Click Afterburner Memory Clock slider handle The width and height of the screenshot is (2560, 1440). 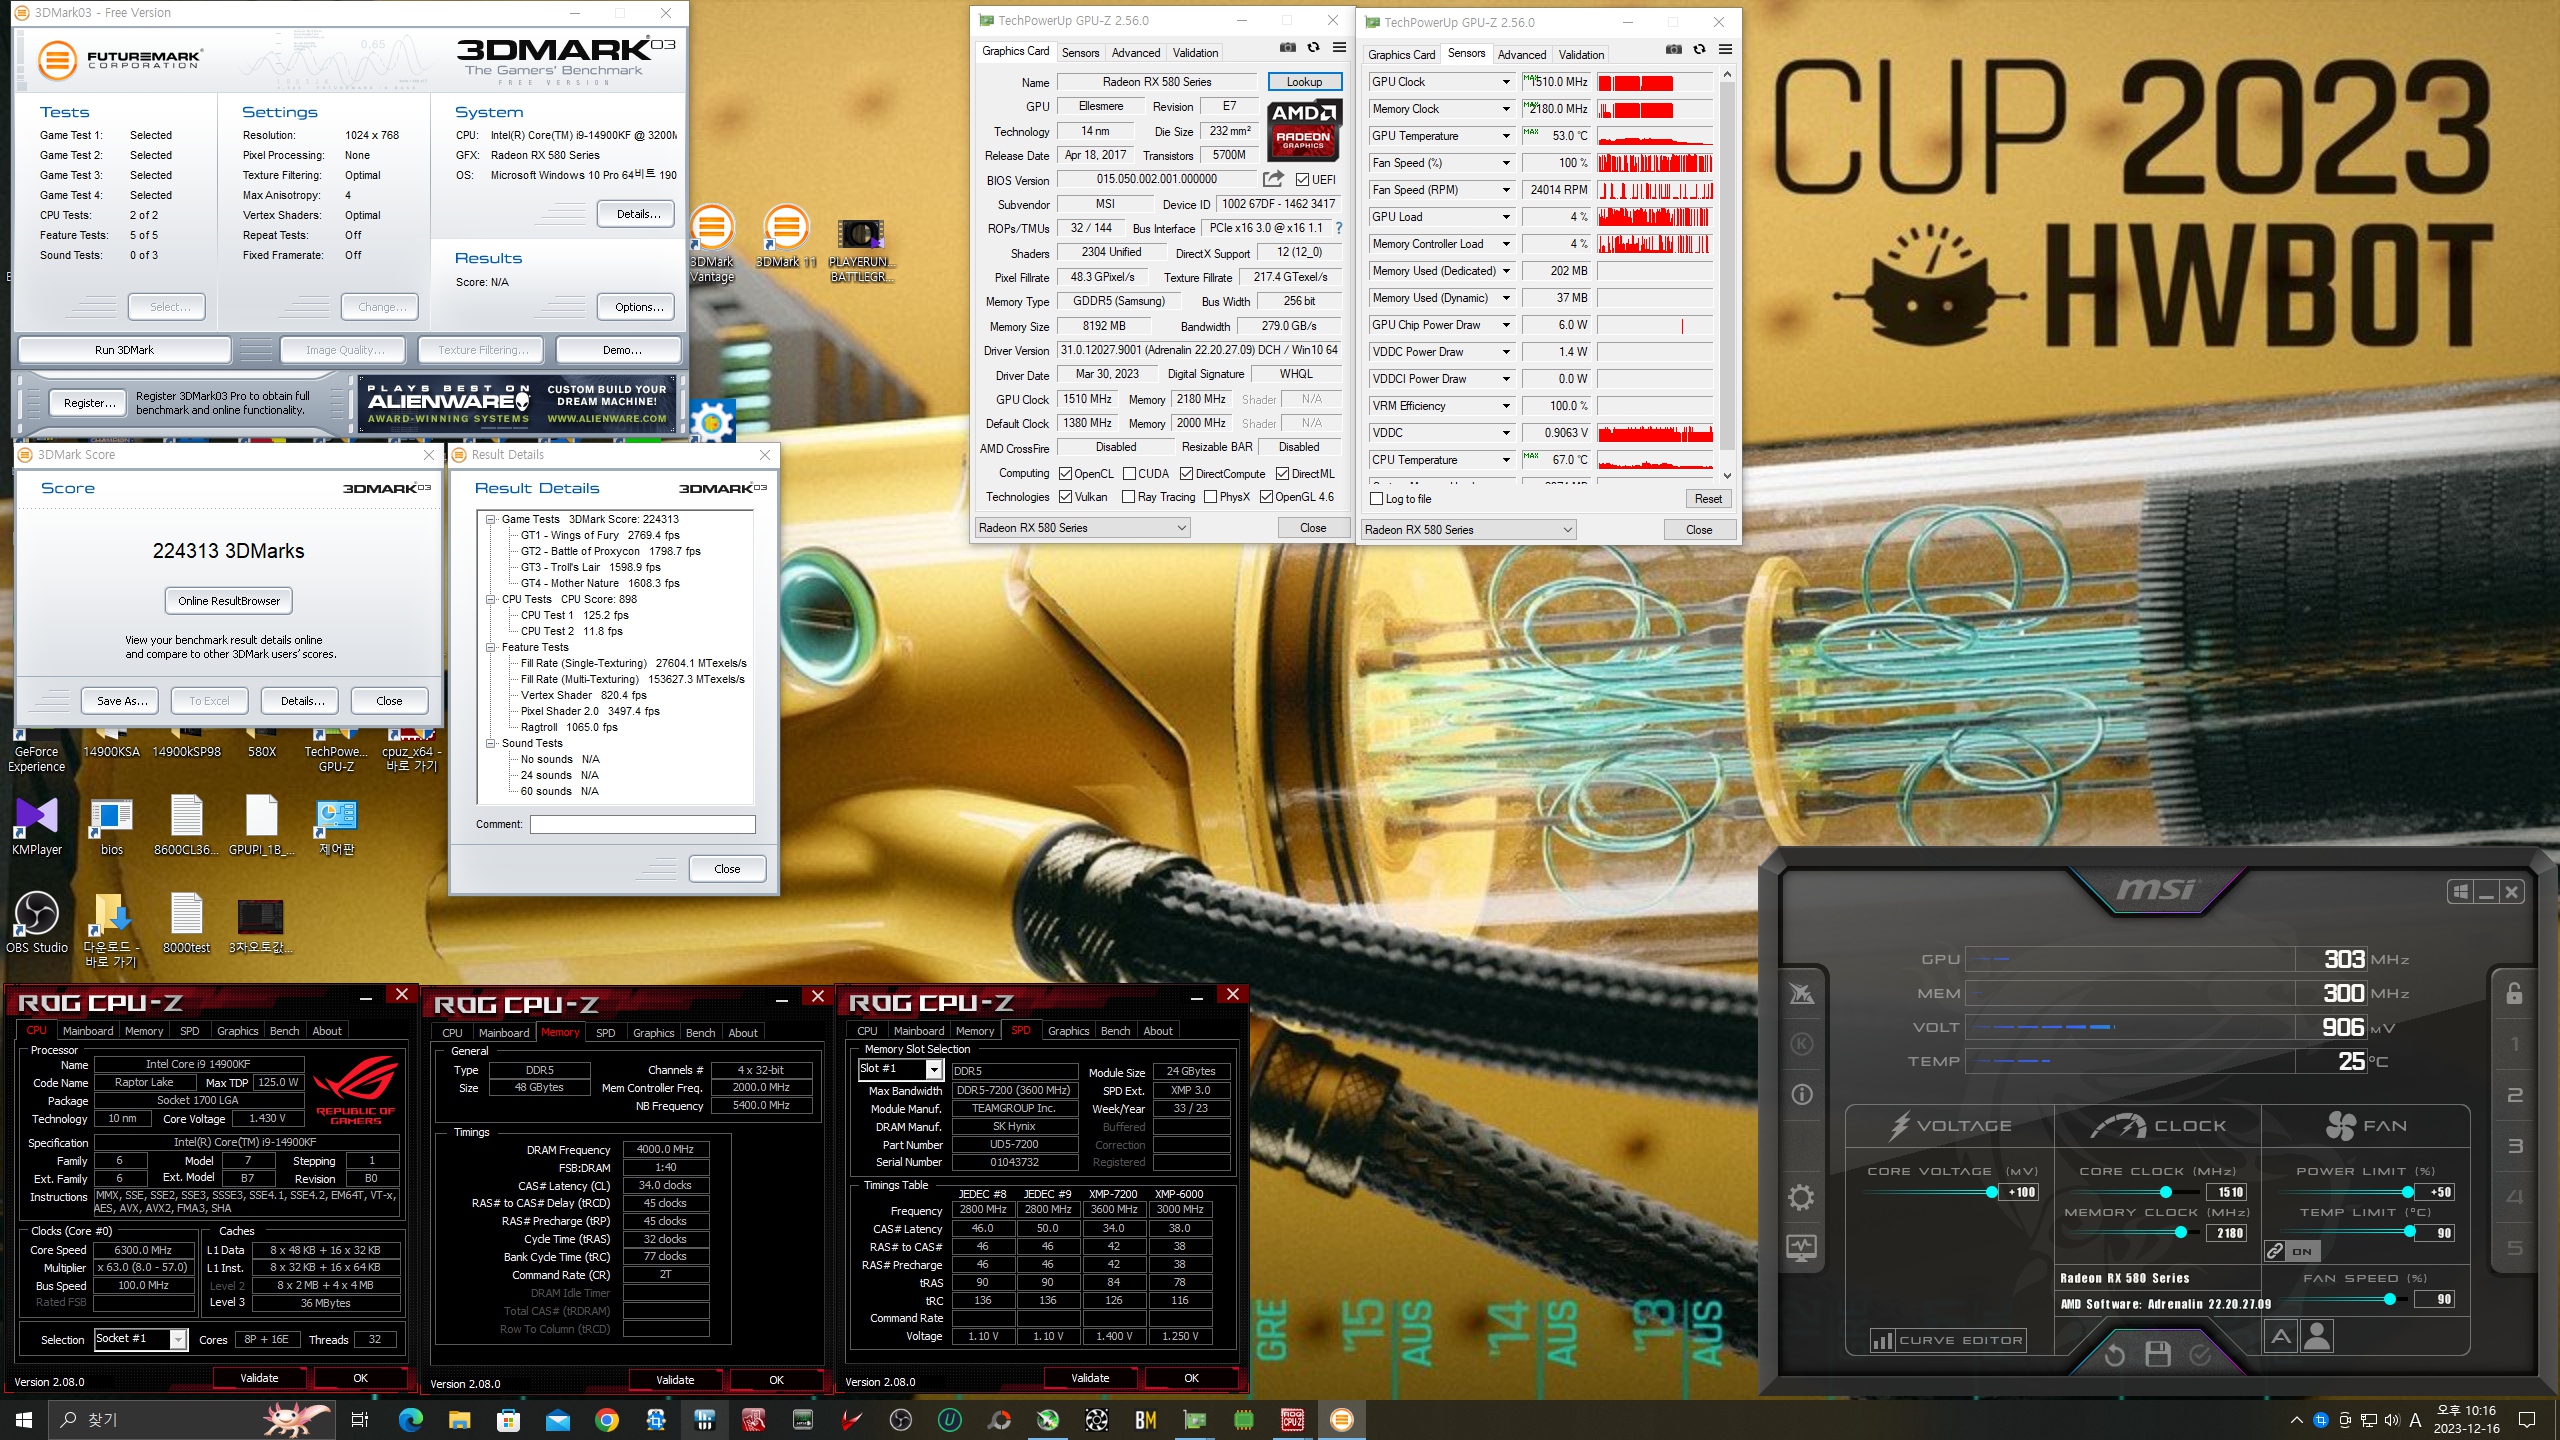pos(2180,1233)
